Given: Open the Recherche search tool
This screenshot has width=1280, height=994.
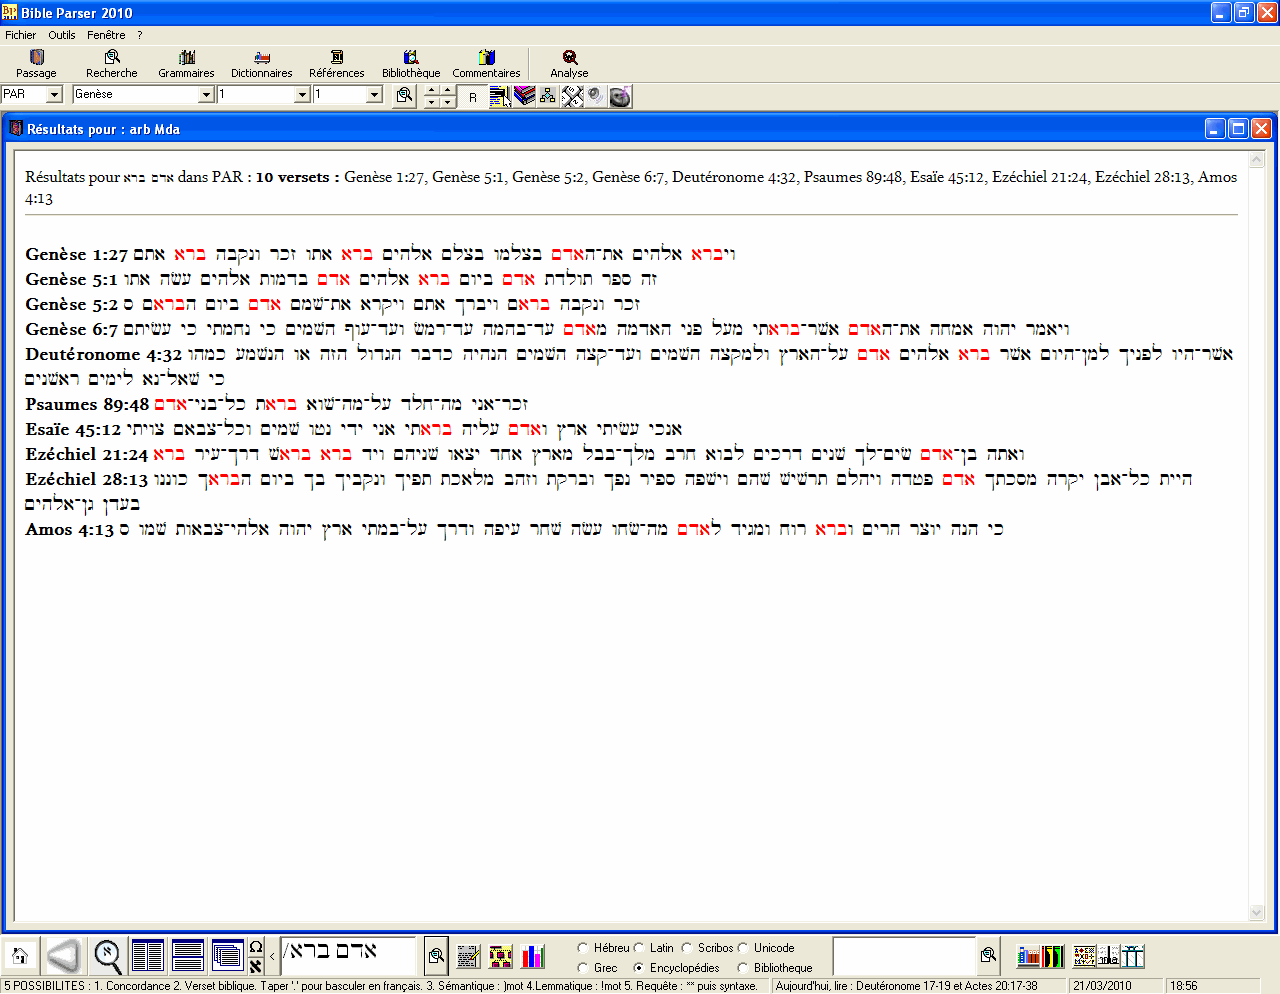Looking at the screenshot, I should [112, 64].
